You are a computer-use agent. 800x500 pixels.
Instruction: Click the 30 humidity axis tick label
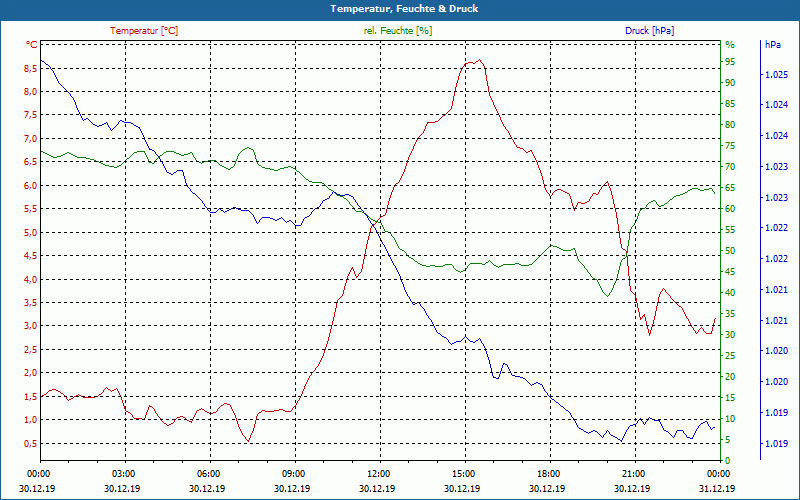730,335
